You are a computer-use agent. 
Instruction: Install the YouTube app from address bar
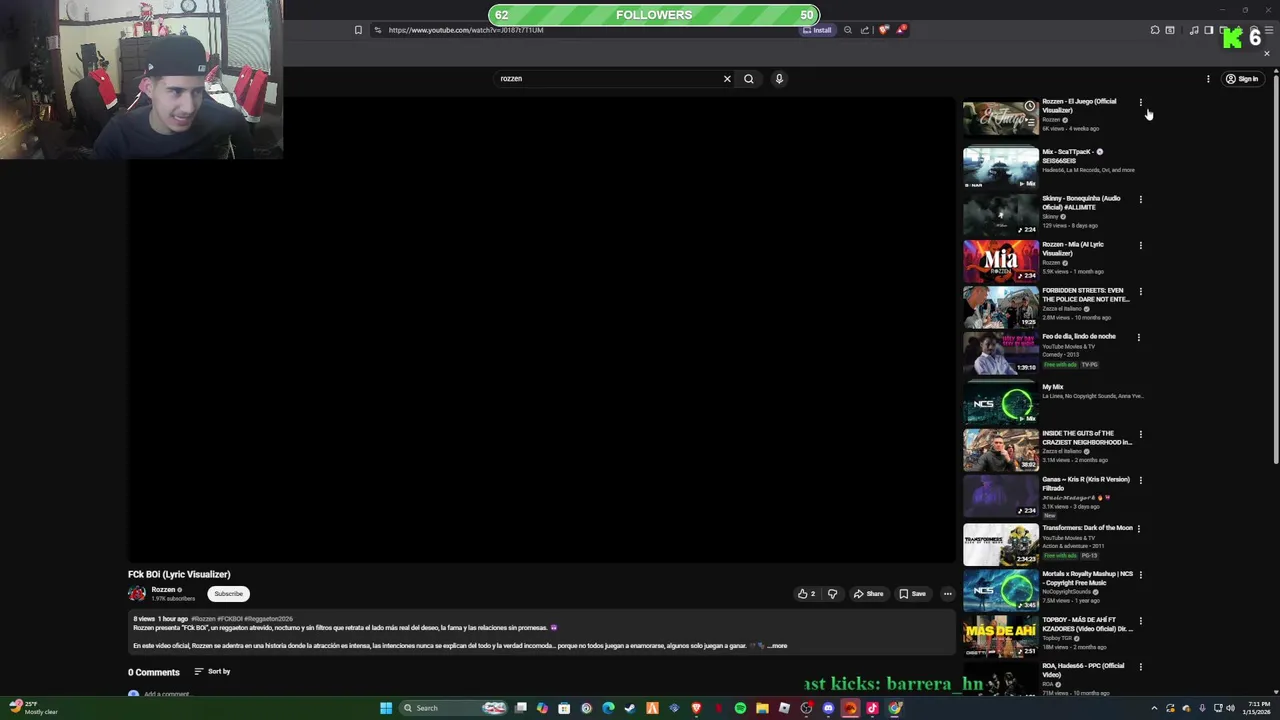[x=817, y=30]
